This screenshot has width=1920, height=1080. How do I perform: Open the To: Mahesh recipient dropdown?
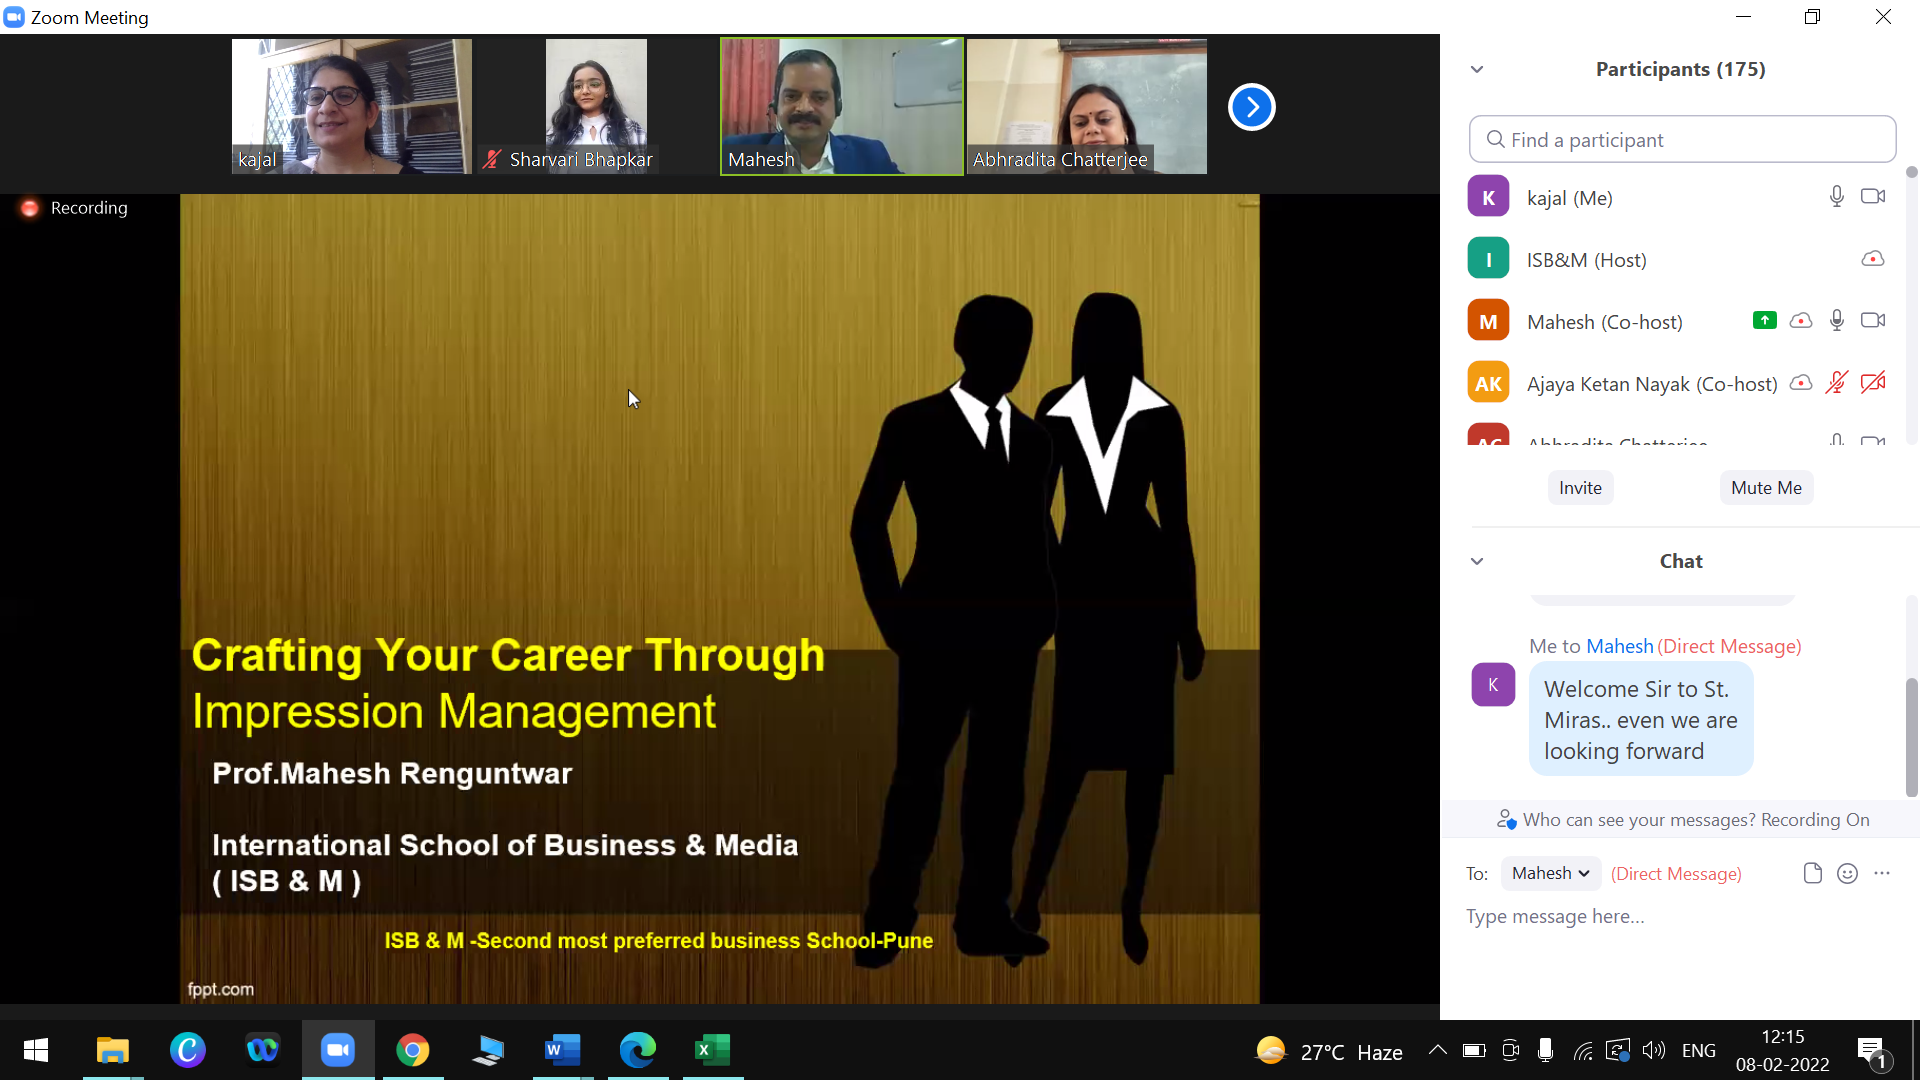pyautogui.click(x=1550, y=873)
